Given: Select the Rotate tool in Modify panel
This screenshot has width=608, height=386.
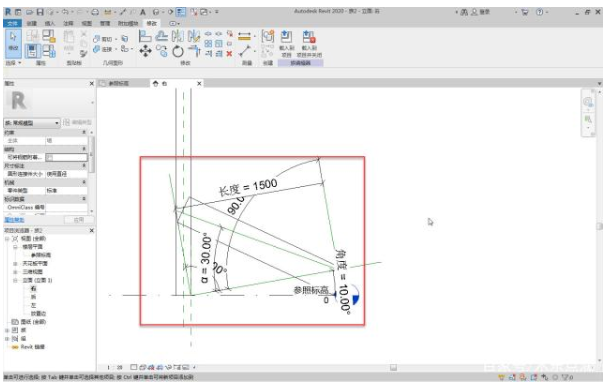Looking at the screenshot, I should coord(178,51).
